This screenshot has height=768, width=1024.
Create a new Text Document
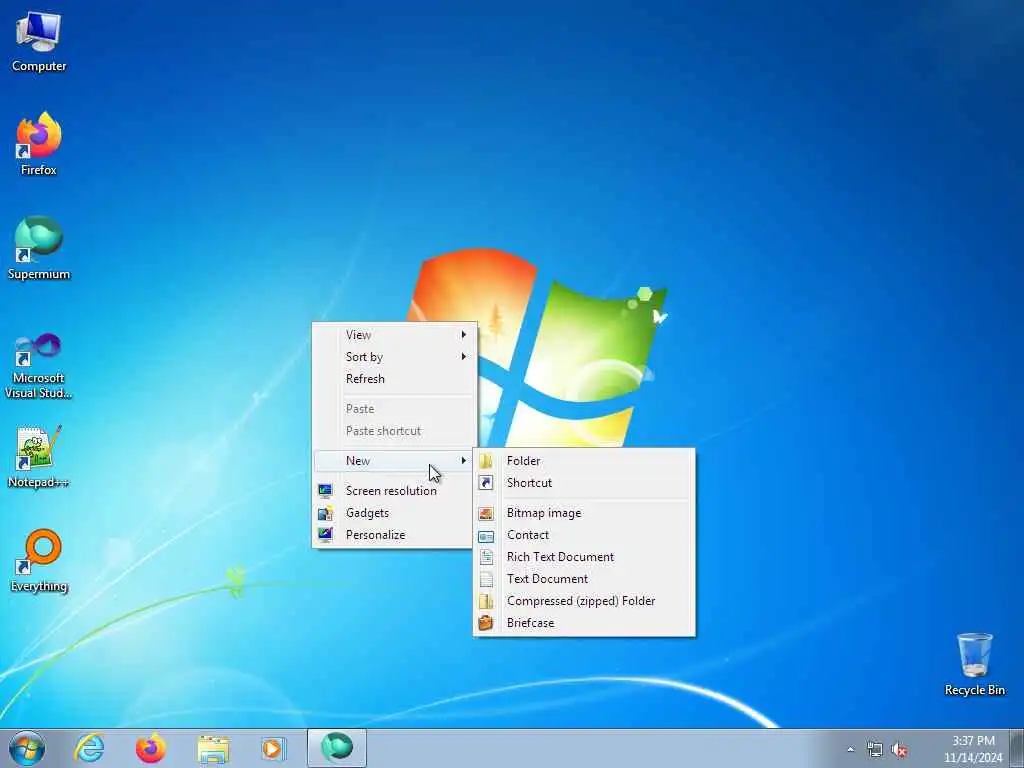click(x=584, y=579)
